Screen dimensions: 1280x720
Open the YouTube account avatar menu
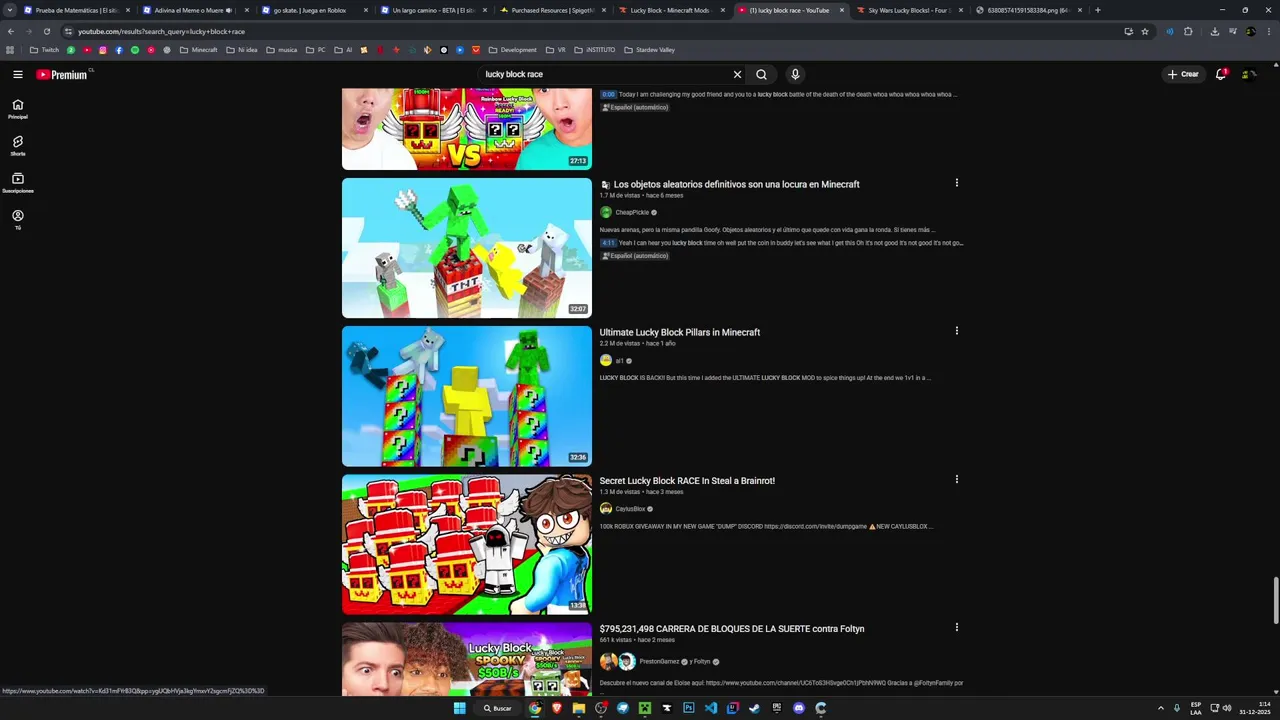pos(1248,74)
